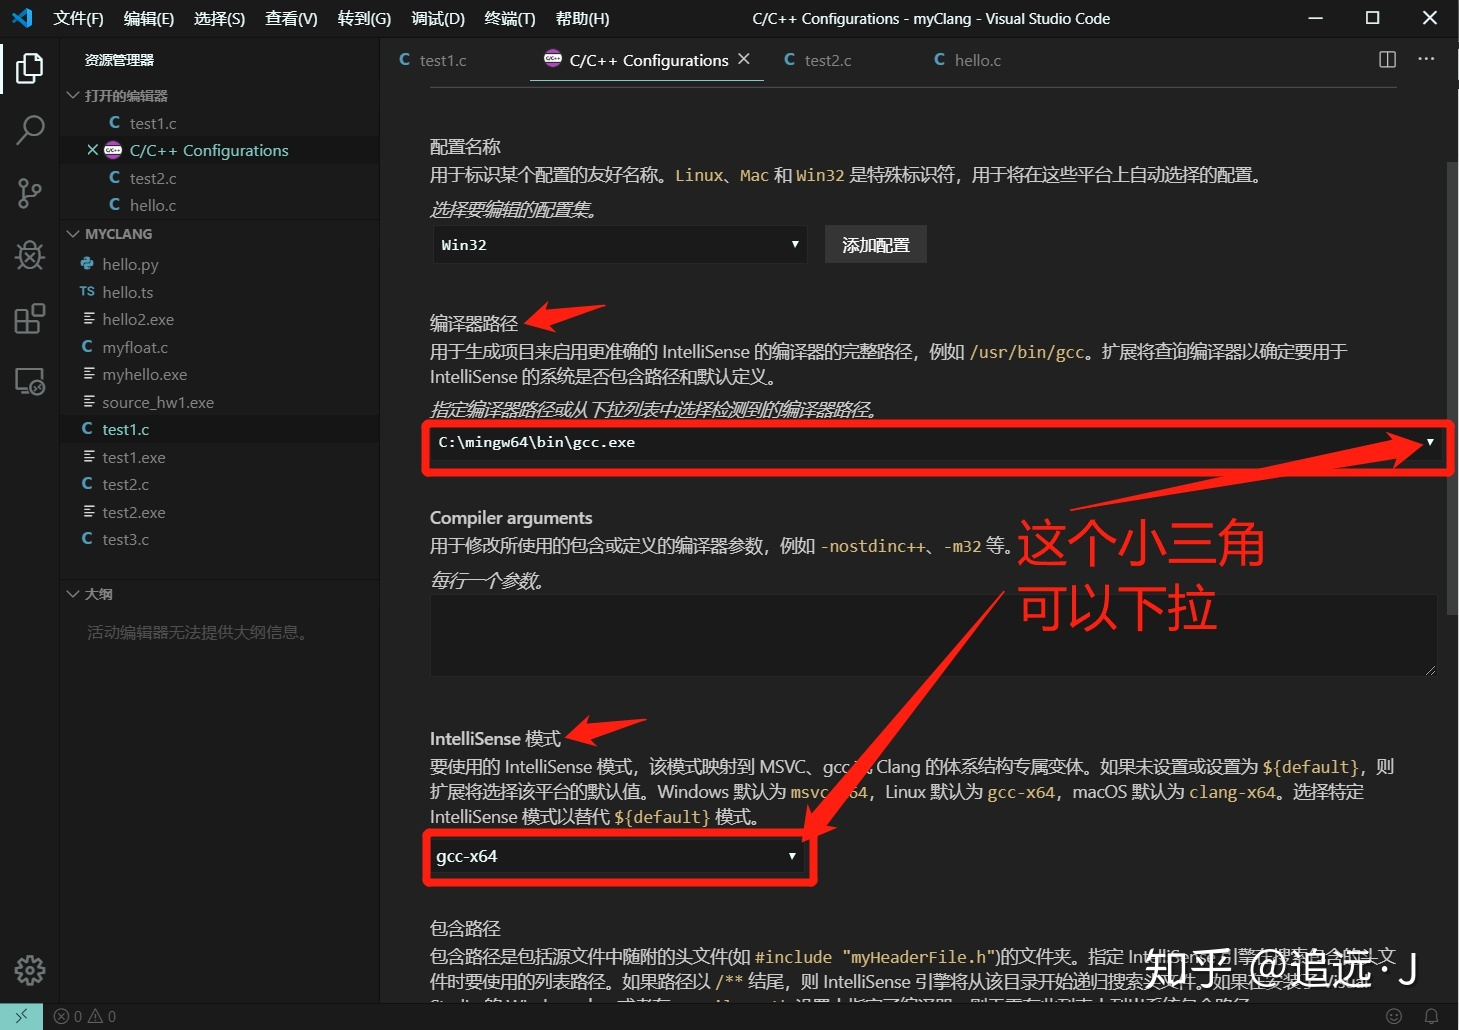Open the gcc-x64 IntelliSense mode dropdown
Screen dimensions: 1459x1030
[619, 856]
